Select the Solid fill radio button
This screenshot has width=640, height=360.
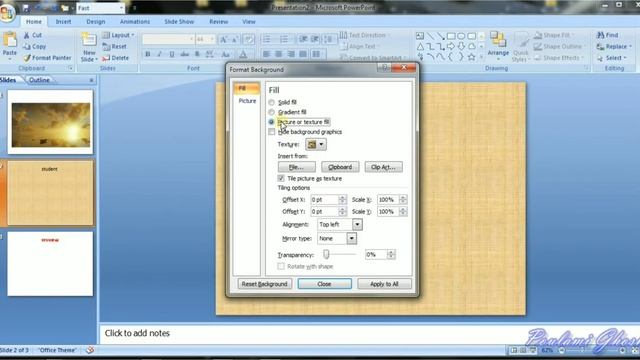(x=271, y=102)
